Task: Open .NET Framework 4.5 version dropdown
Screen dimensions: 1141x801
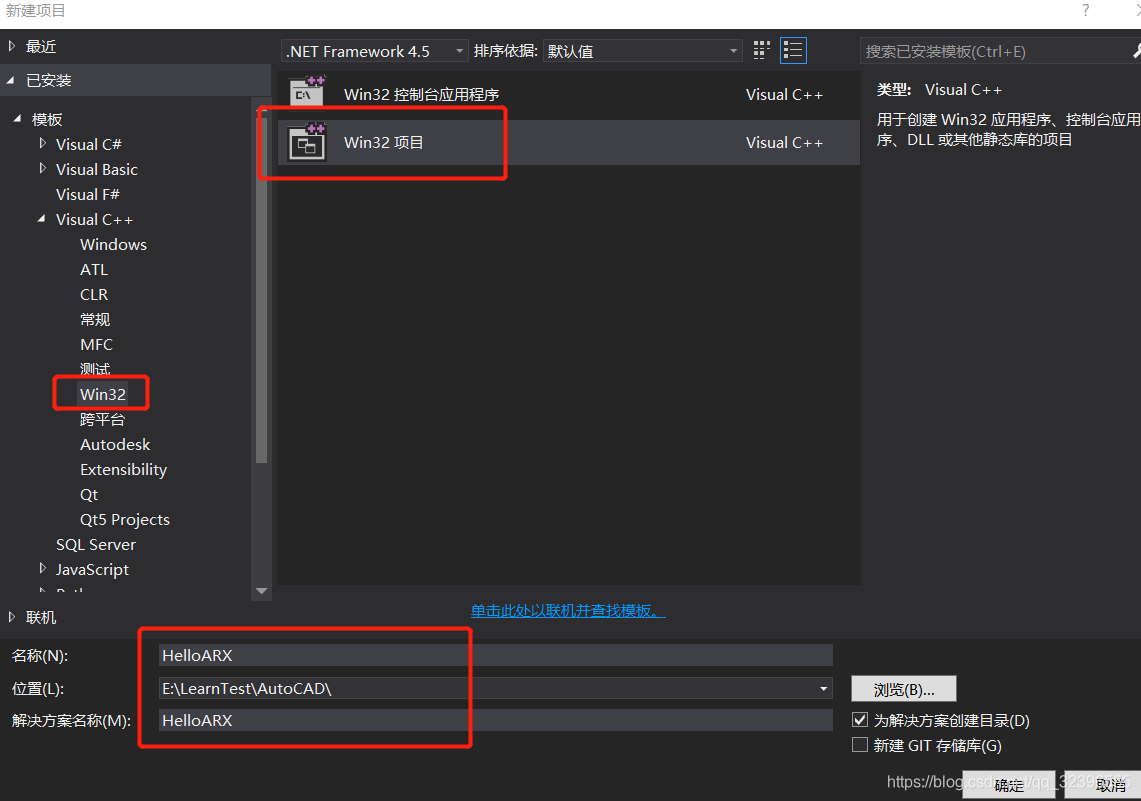Action: [x=374, y=51]
